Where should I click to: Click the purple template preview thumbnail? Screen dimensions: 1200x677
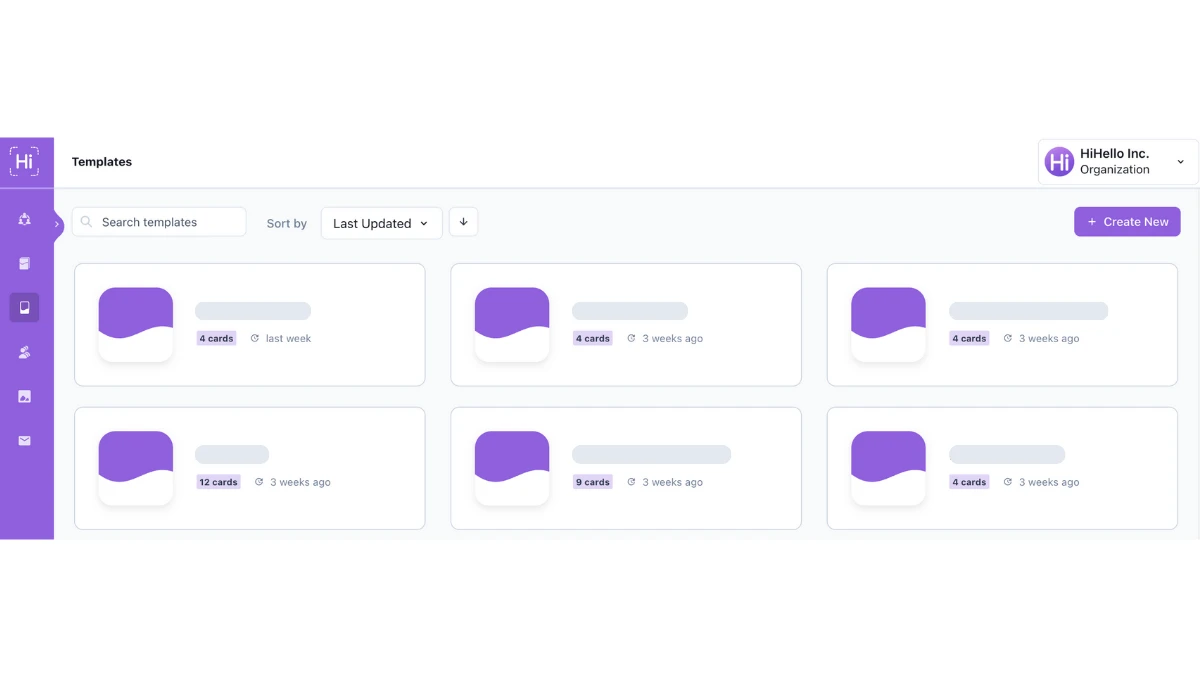coord(135,323)
